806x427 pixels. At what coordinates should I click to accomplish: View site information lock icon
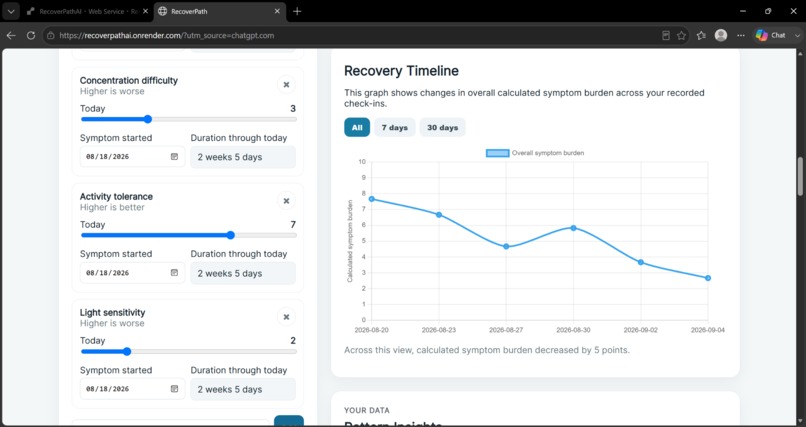(x=50, y=35)
